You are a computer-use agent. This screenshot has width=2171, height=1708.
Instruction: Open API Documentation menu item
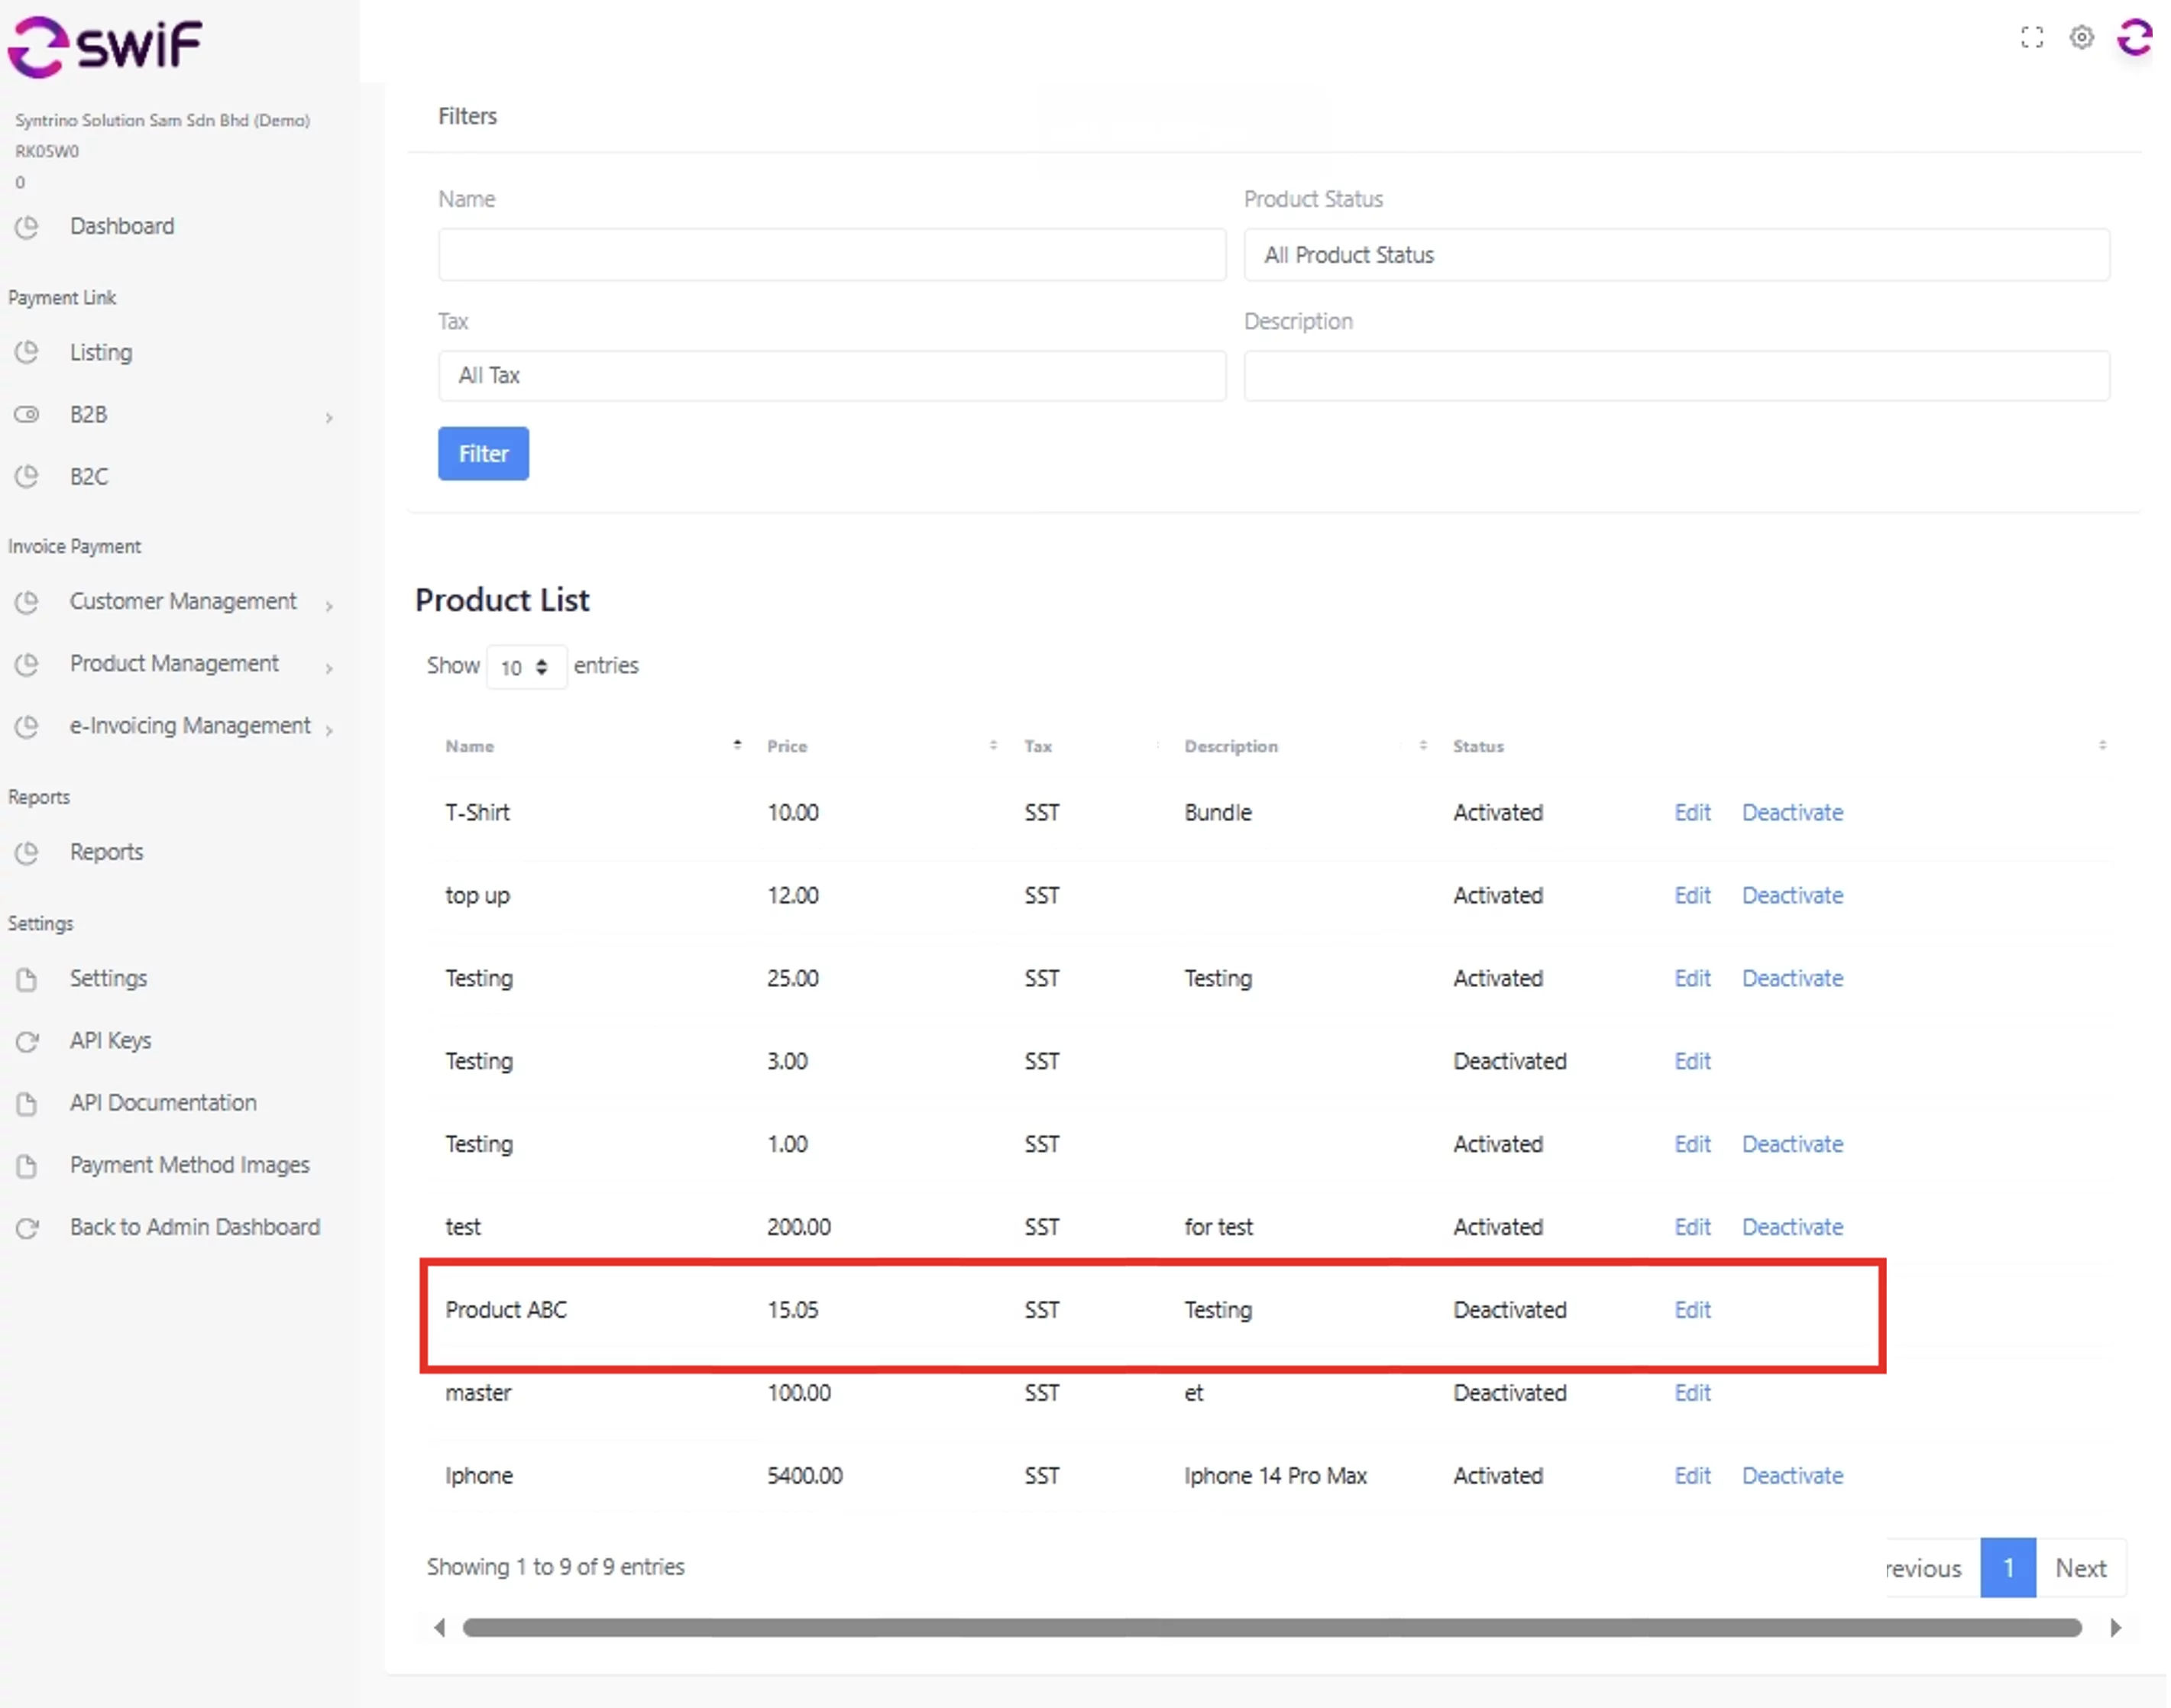pyautogui.click(x=163, y=1103)
